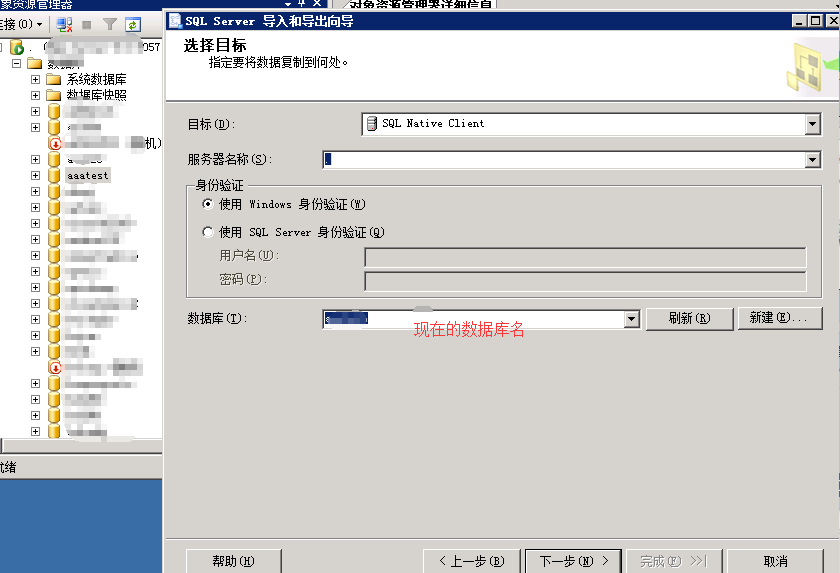Click into the 服务器名称 text field

tap(564, 160)
